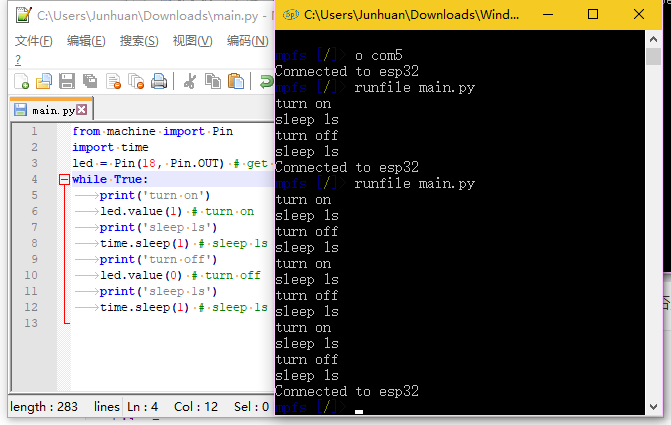Maximize the mpfs terminal window
Viewport: 671px width, 425px height.
pos(593,15)
